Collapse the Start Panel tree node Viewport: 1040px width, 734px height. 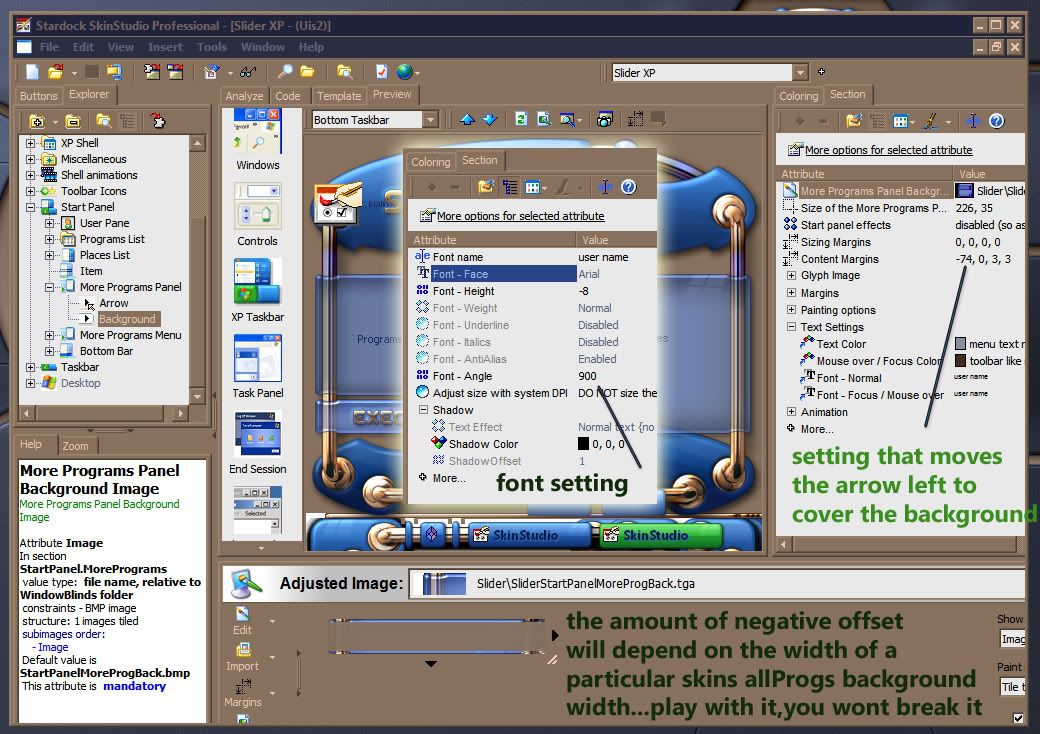click(x=31, y=208)
